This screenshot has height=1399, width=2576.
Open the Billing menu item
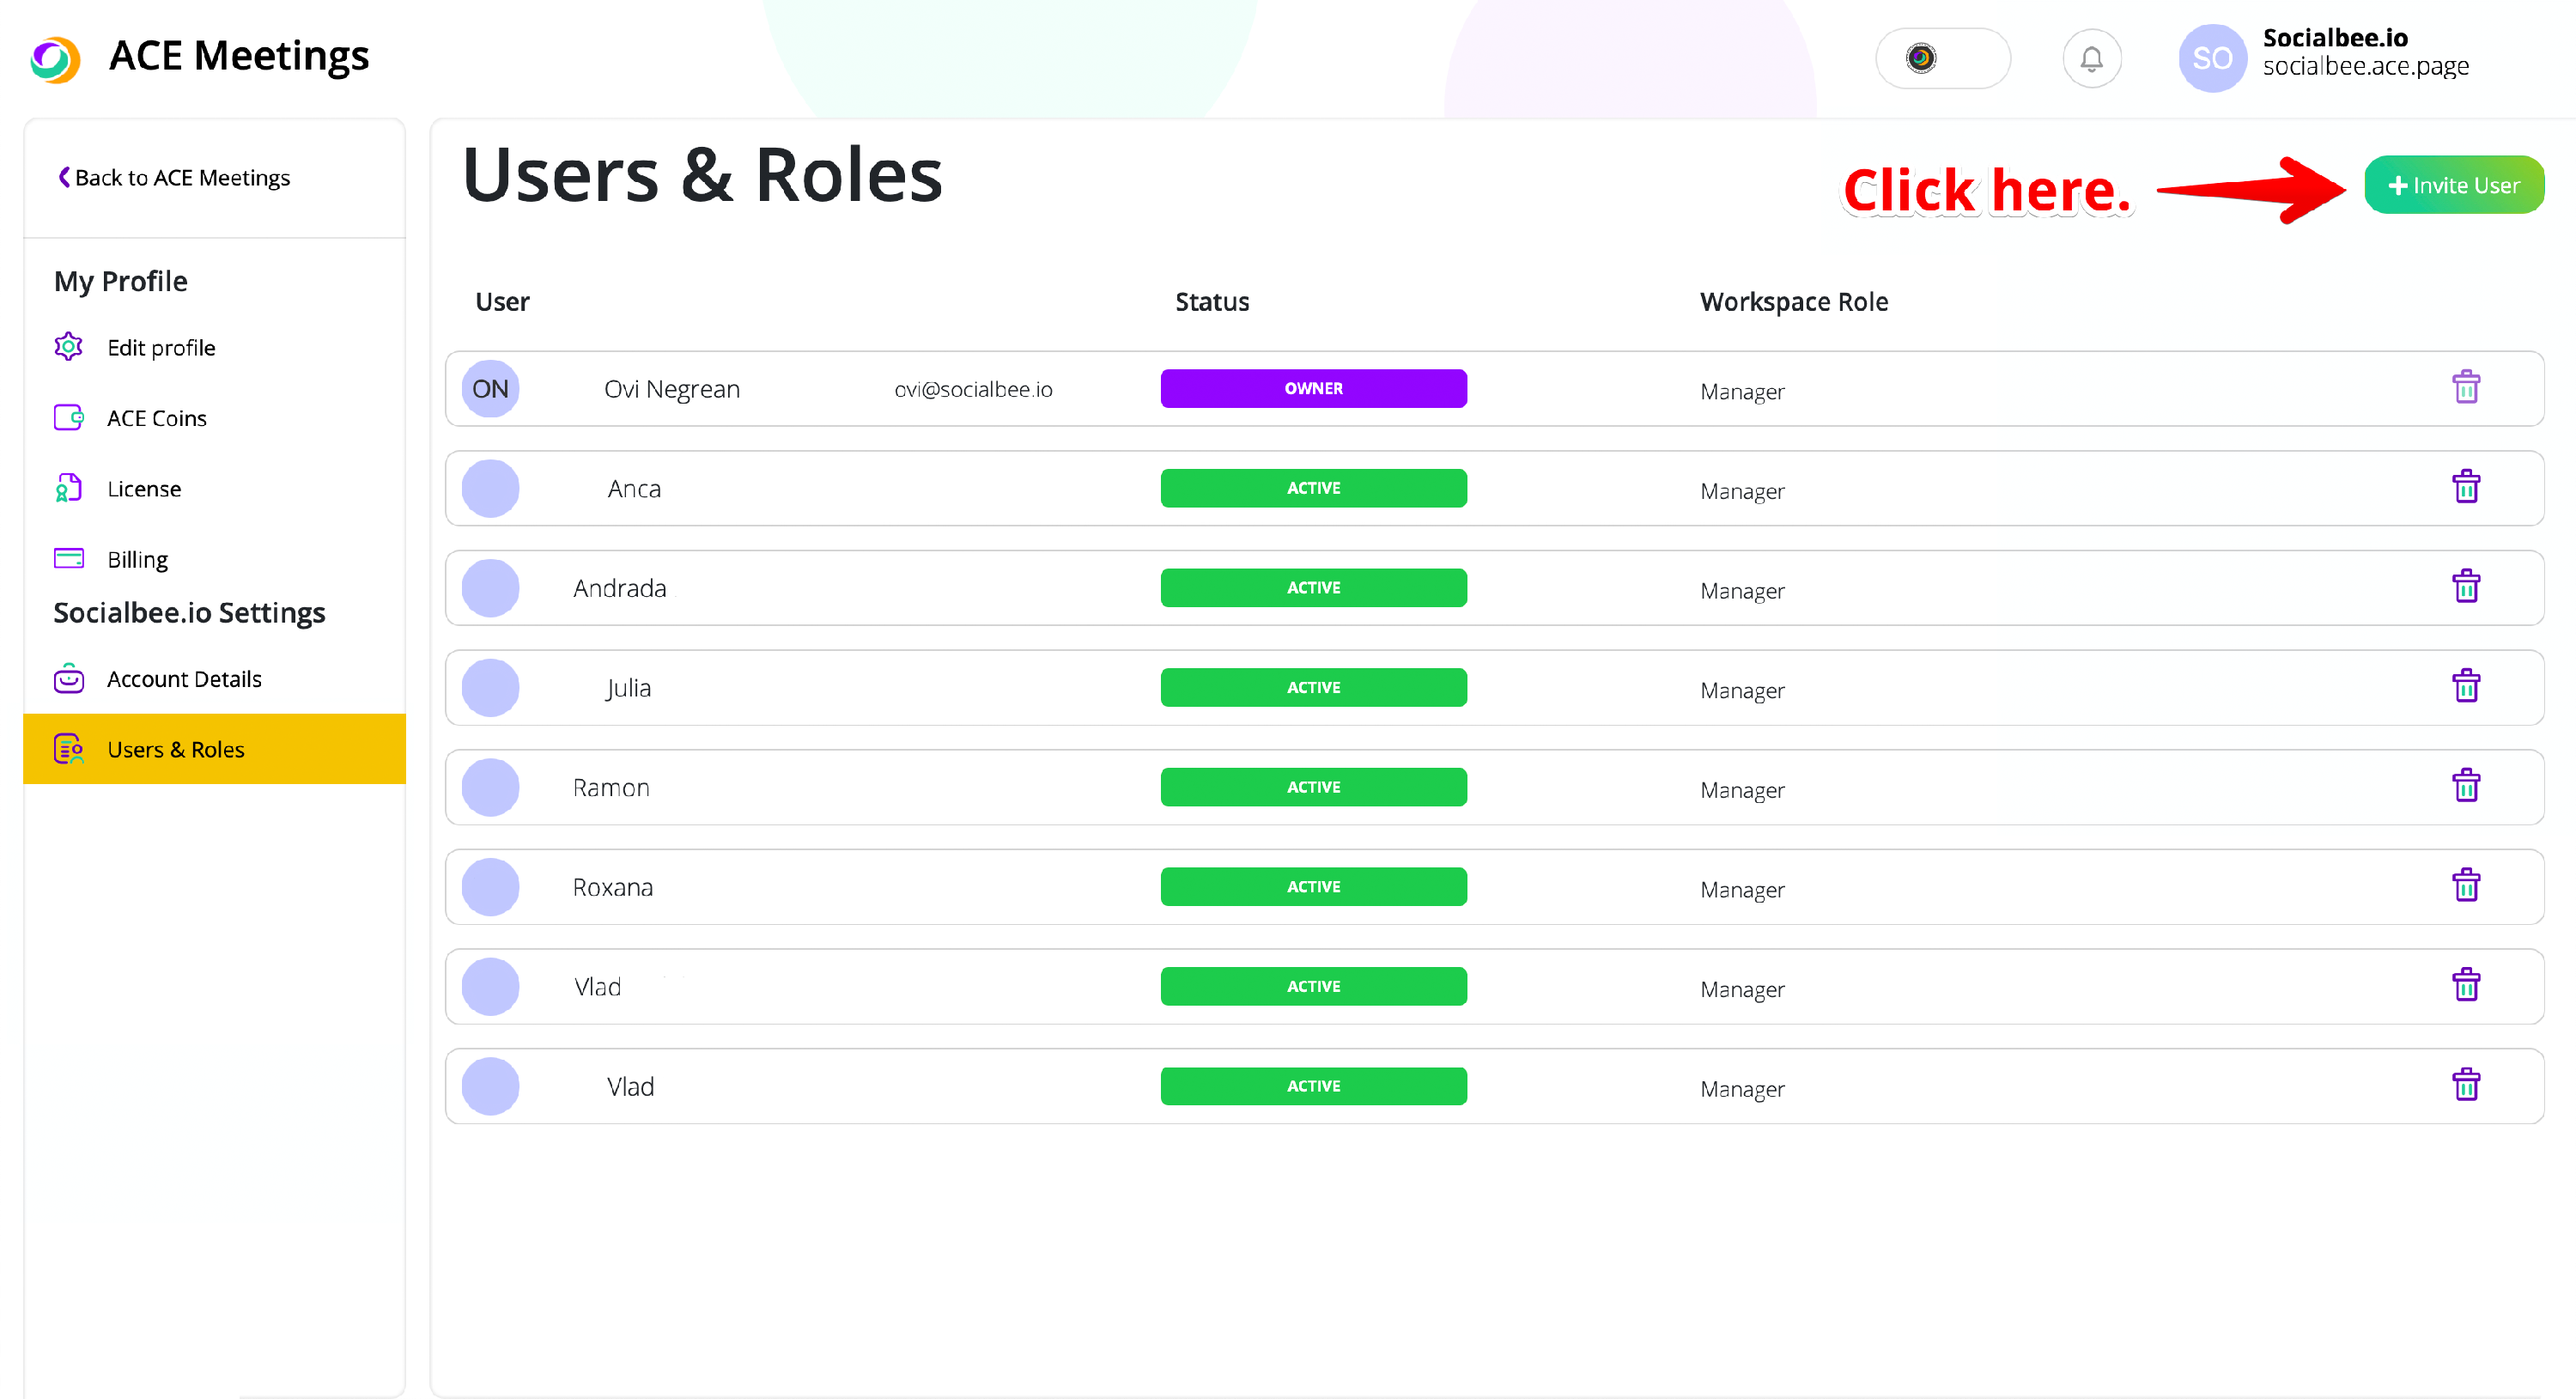coord(137,559)
